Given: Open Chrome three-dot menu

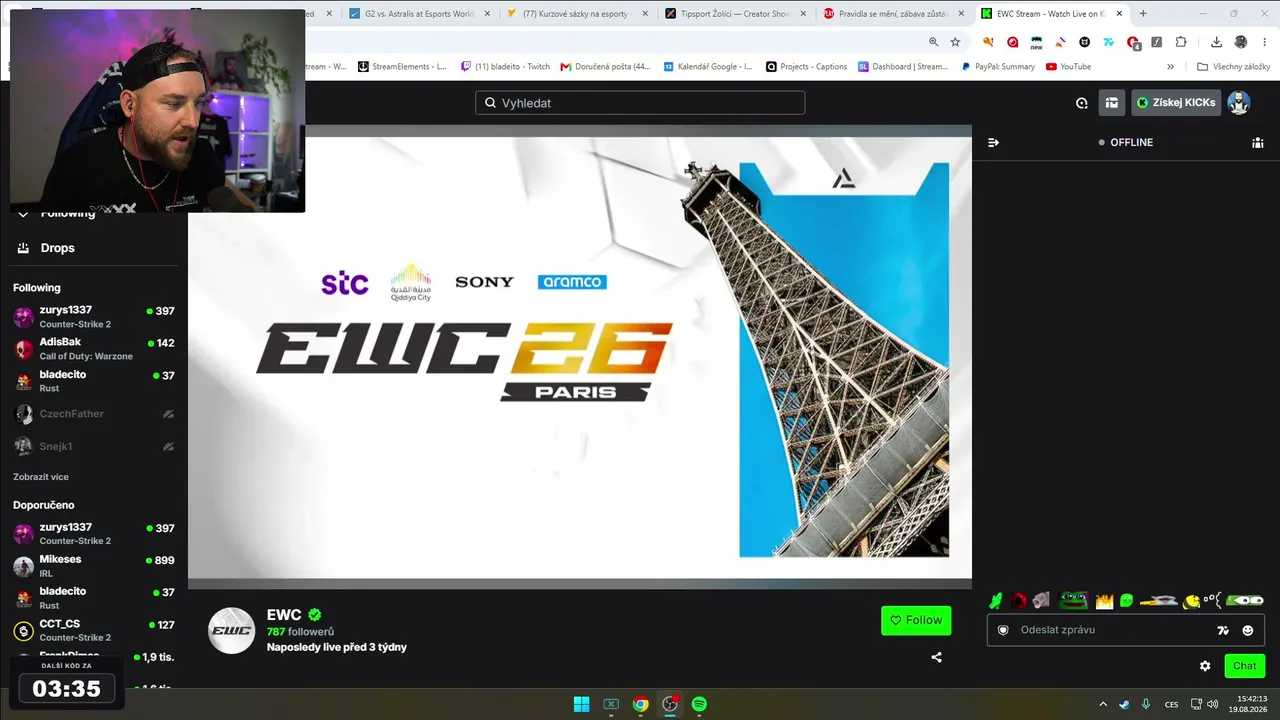Looking at the screenshot, I should coord(1264,42).
